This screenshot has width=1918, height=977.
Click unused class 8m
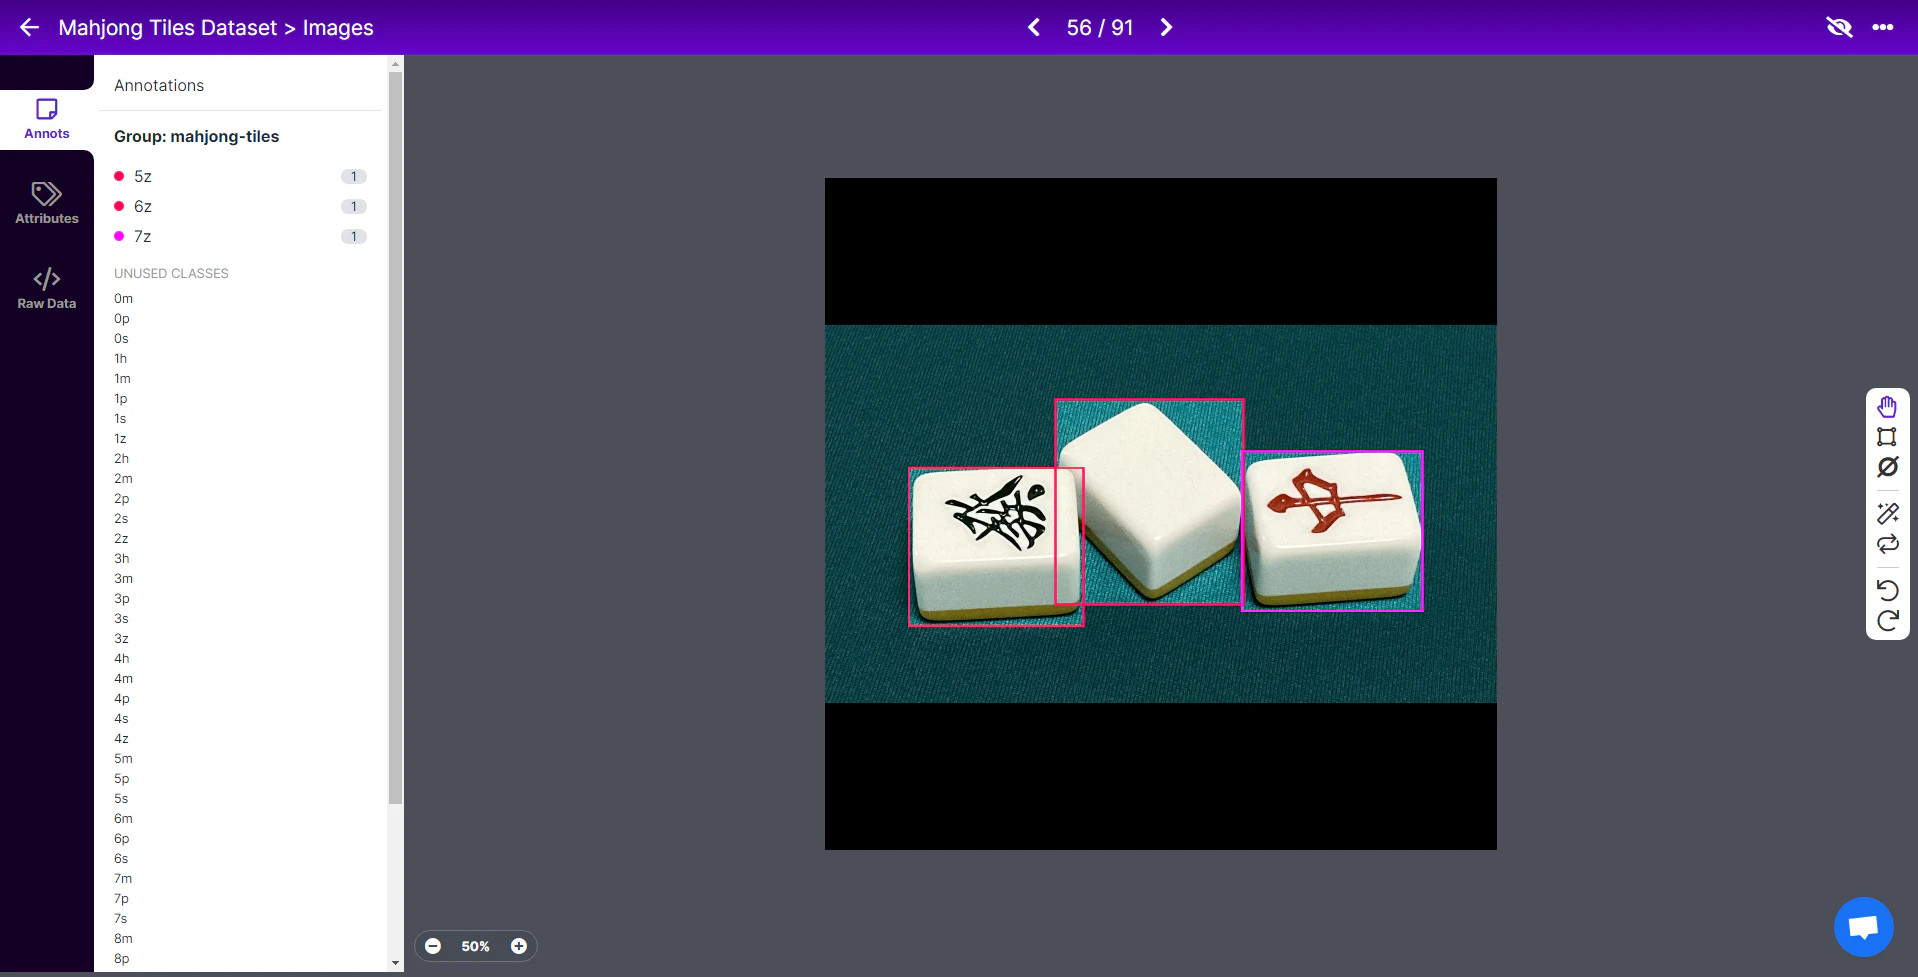[x=123, y=938]
